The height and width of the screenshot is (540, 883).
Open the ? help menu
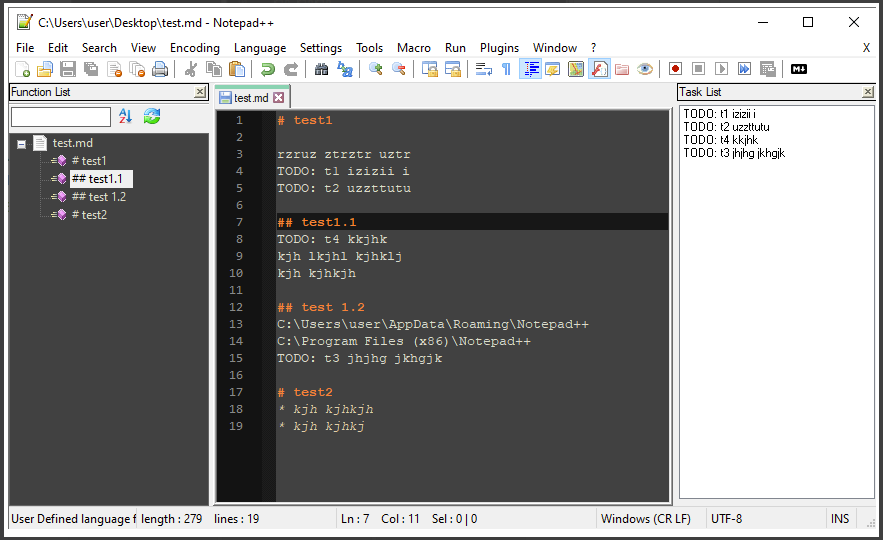point(594,48)
